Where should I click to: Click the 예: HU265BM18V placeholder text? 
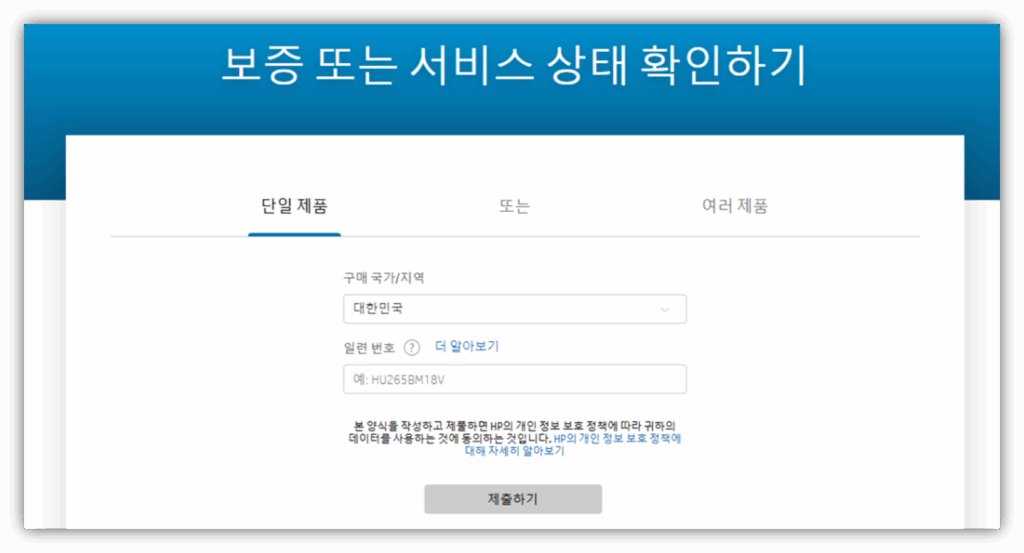(x=406, y=380)
